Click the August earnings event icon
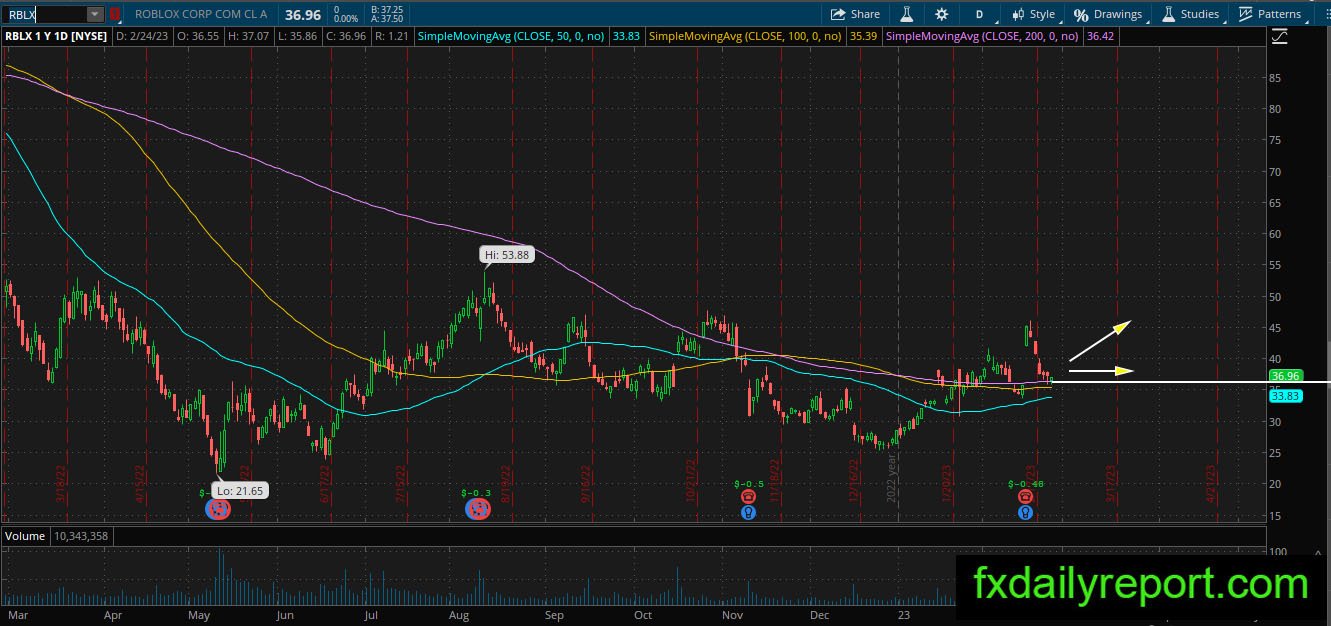This screenshot has height=626, width=1331. tap(477, 510)
